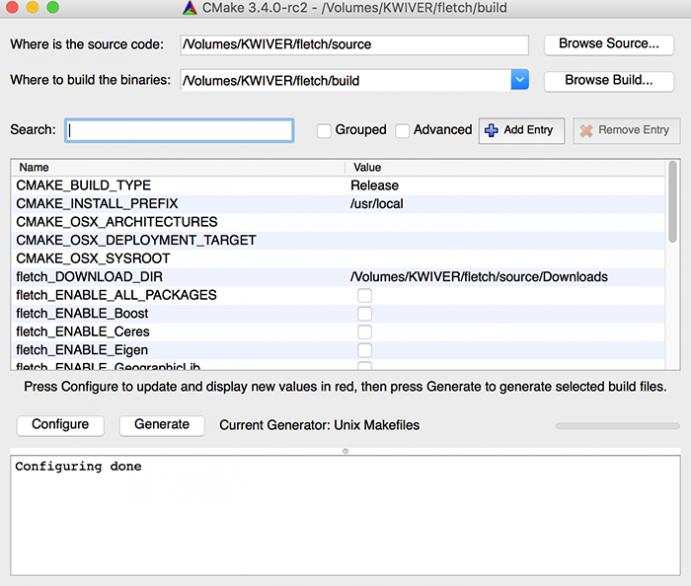691x586 pixels.
Task: Click the progress bar beside Current Generator
Action: 617,426
